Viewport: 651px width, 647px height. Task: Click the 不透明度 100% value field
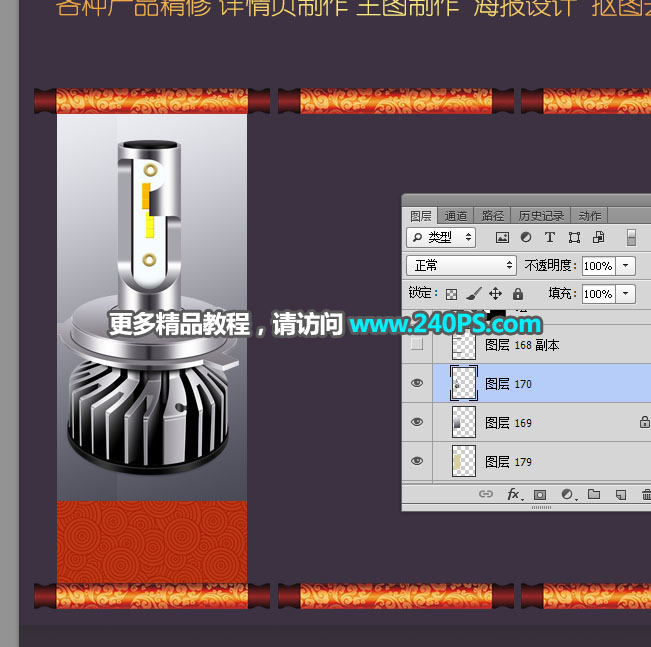point(598,265)
